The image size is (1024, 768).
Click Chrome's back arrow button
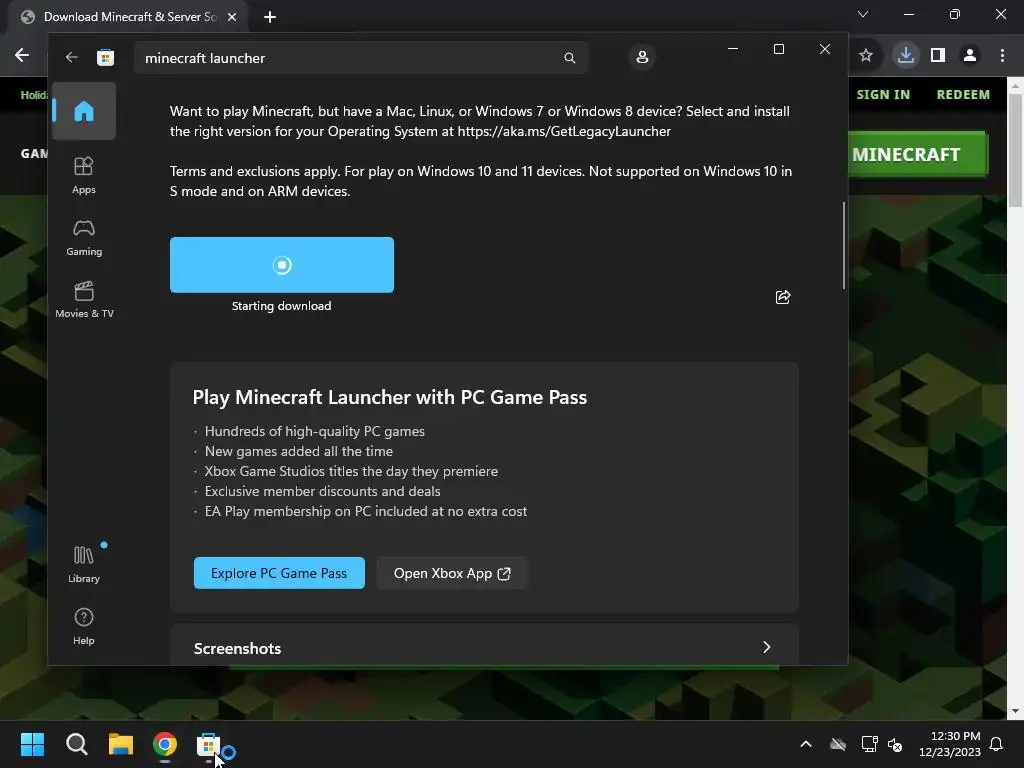[22, 56]
